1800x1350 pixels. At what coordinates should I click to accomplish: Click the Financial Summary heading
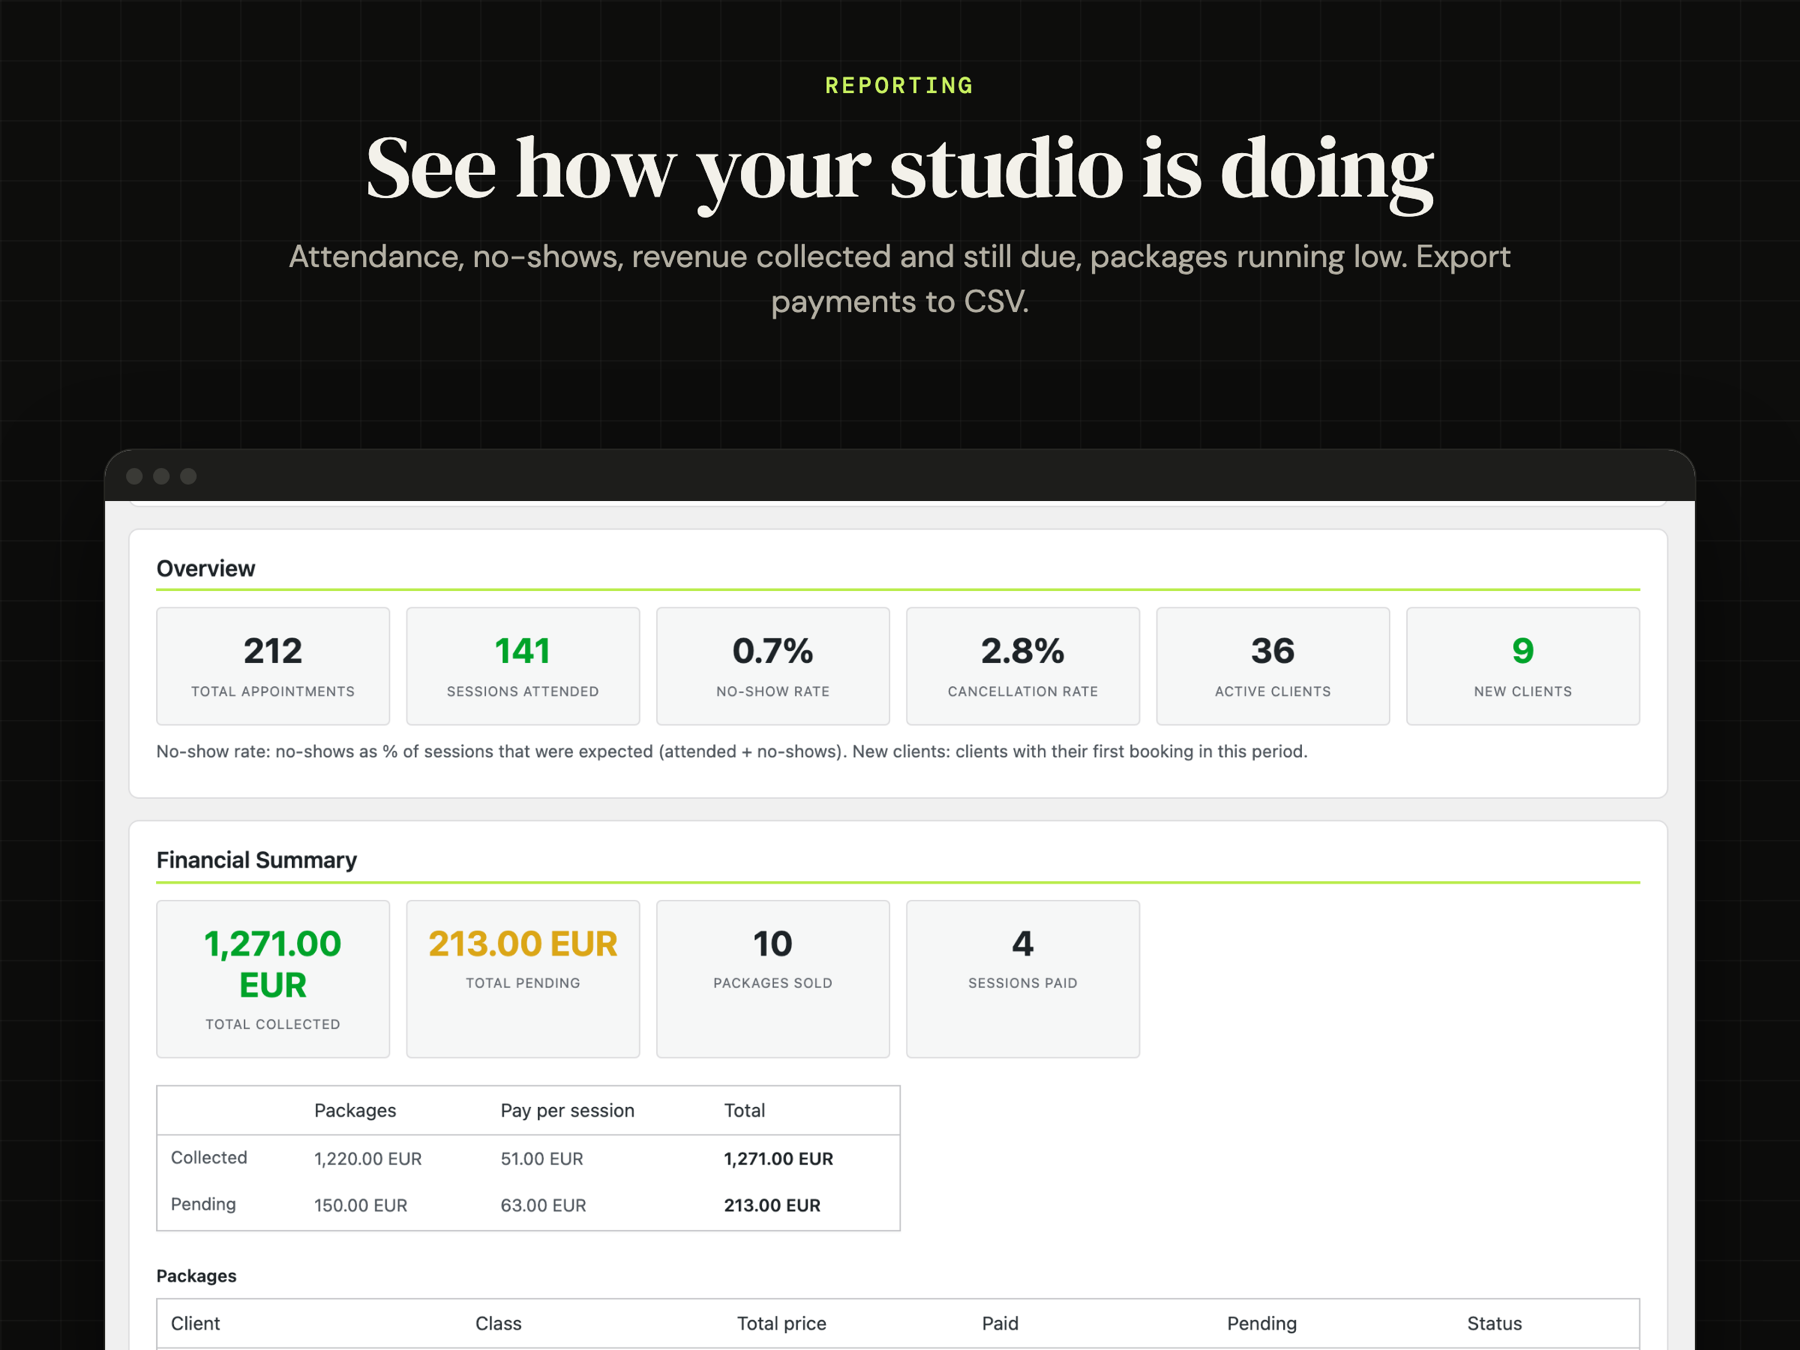pyautogui.click(x=257, y=861)
